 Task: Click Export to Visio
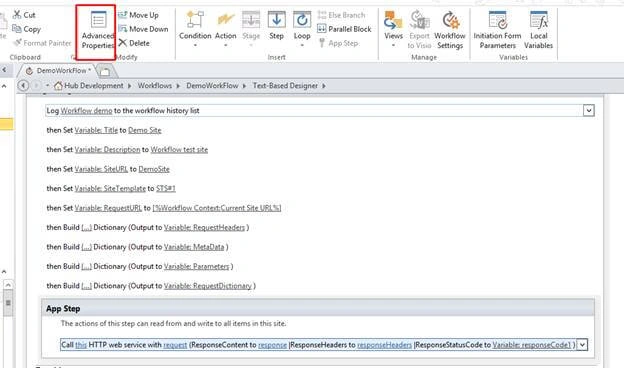point(419,30)
